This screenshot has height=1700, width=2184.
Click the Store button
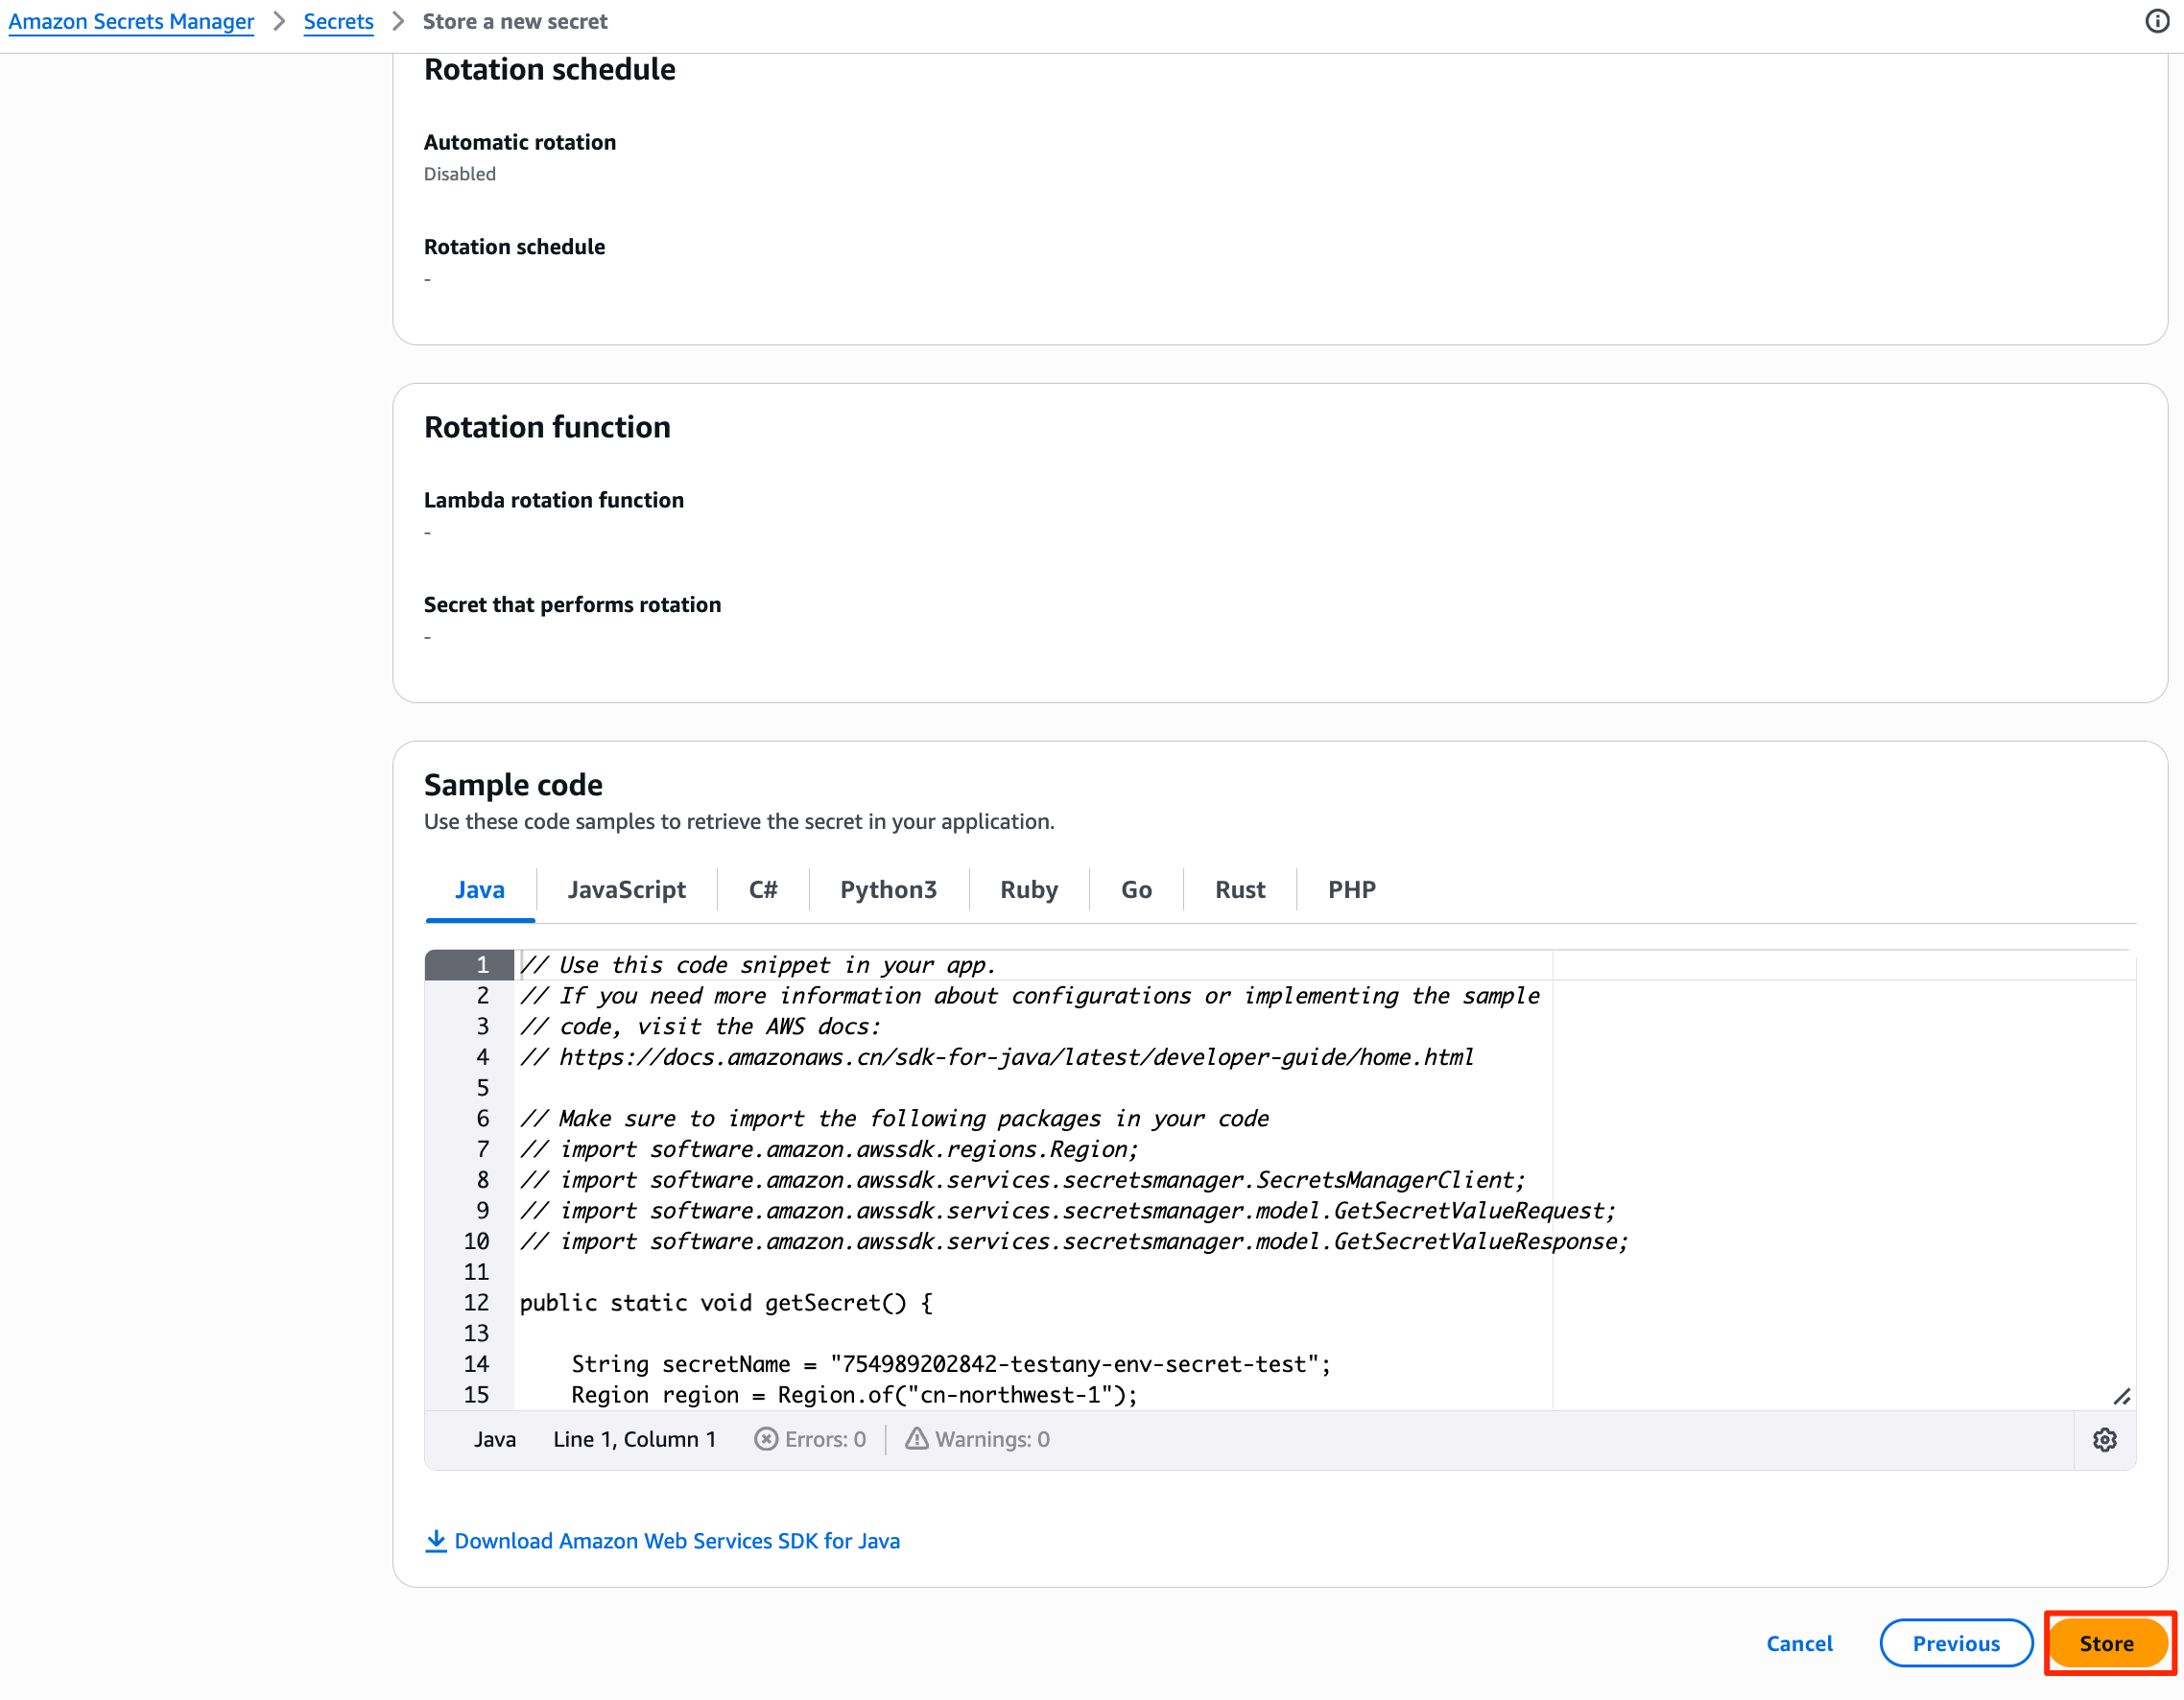point(2107,1643)
